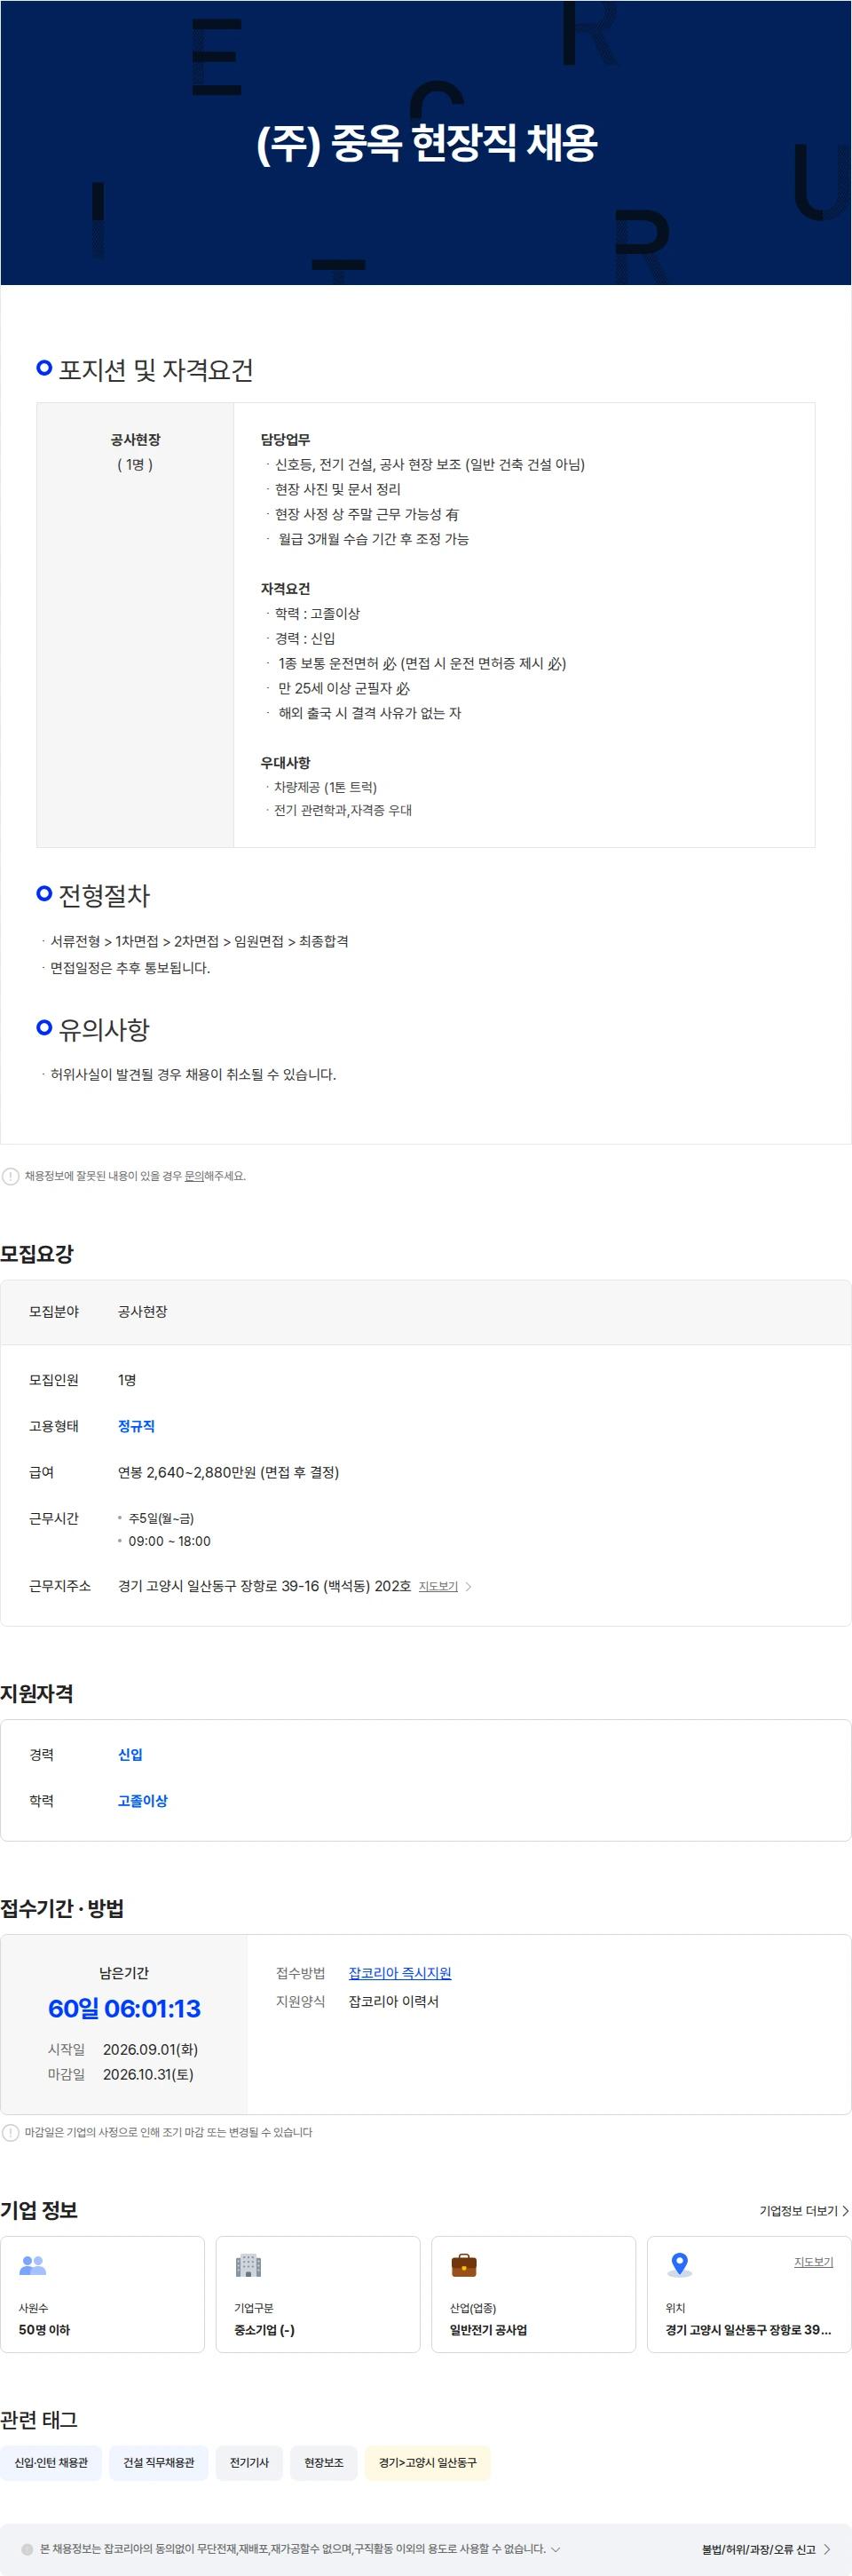Image resolution: width=852 pixels, height=2576 pixels.
Task: Open 지도보기 link in 위치 card
Action: coord(813,2261)
